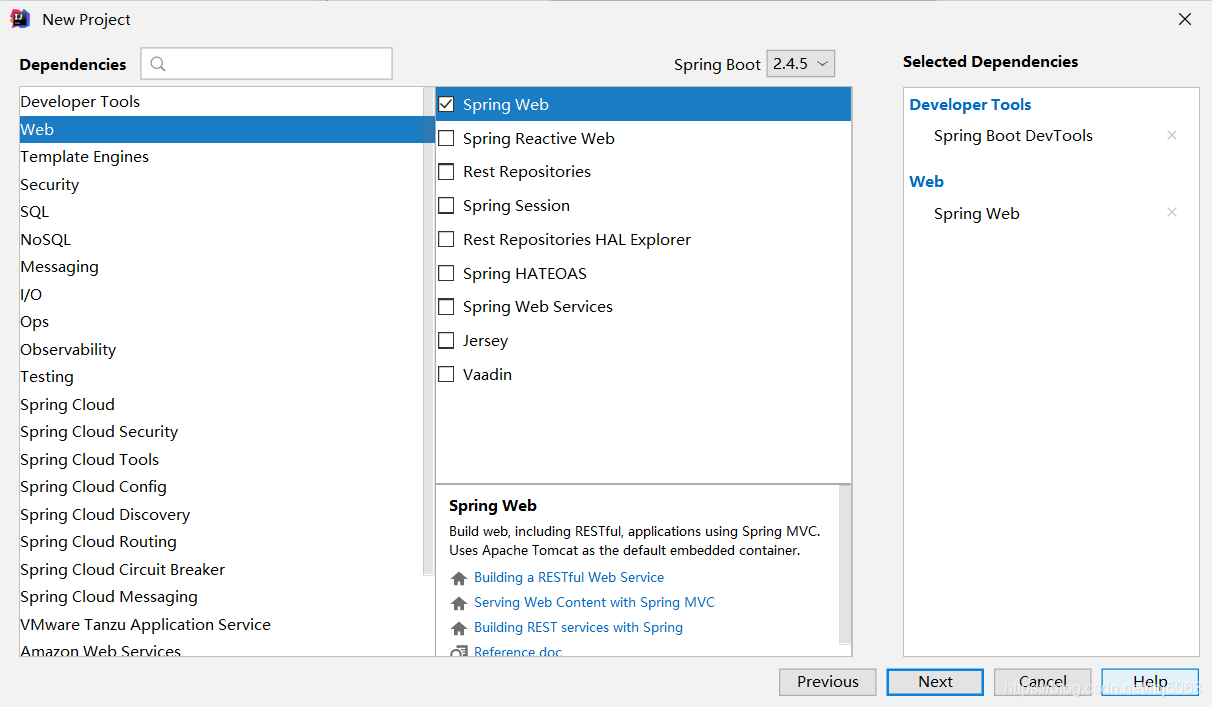The width and height of the screenshot is (1212, 707).
Task: Close the New Project dialog
Action: point(1185,19)
